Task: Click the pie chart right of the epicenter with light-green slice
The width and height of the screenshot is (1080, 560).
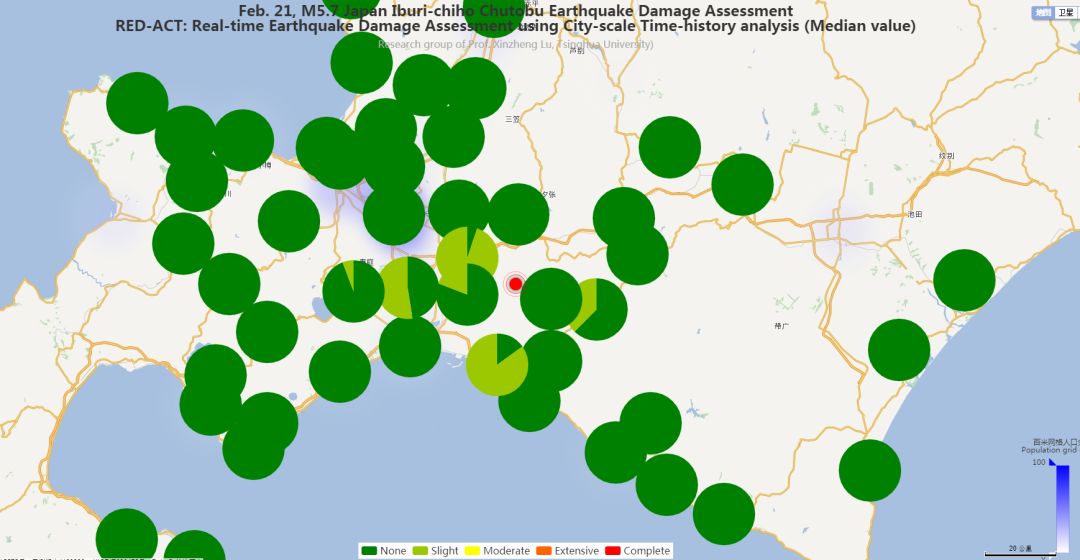Action: (x=596, y=309)
